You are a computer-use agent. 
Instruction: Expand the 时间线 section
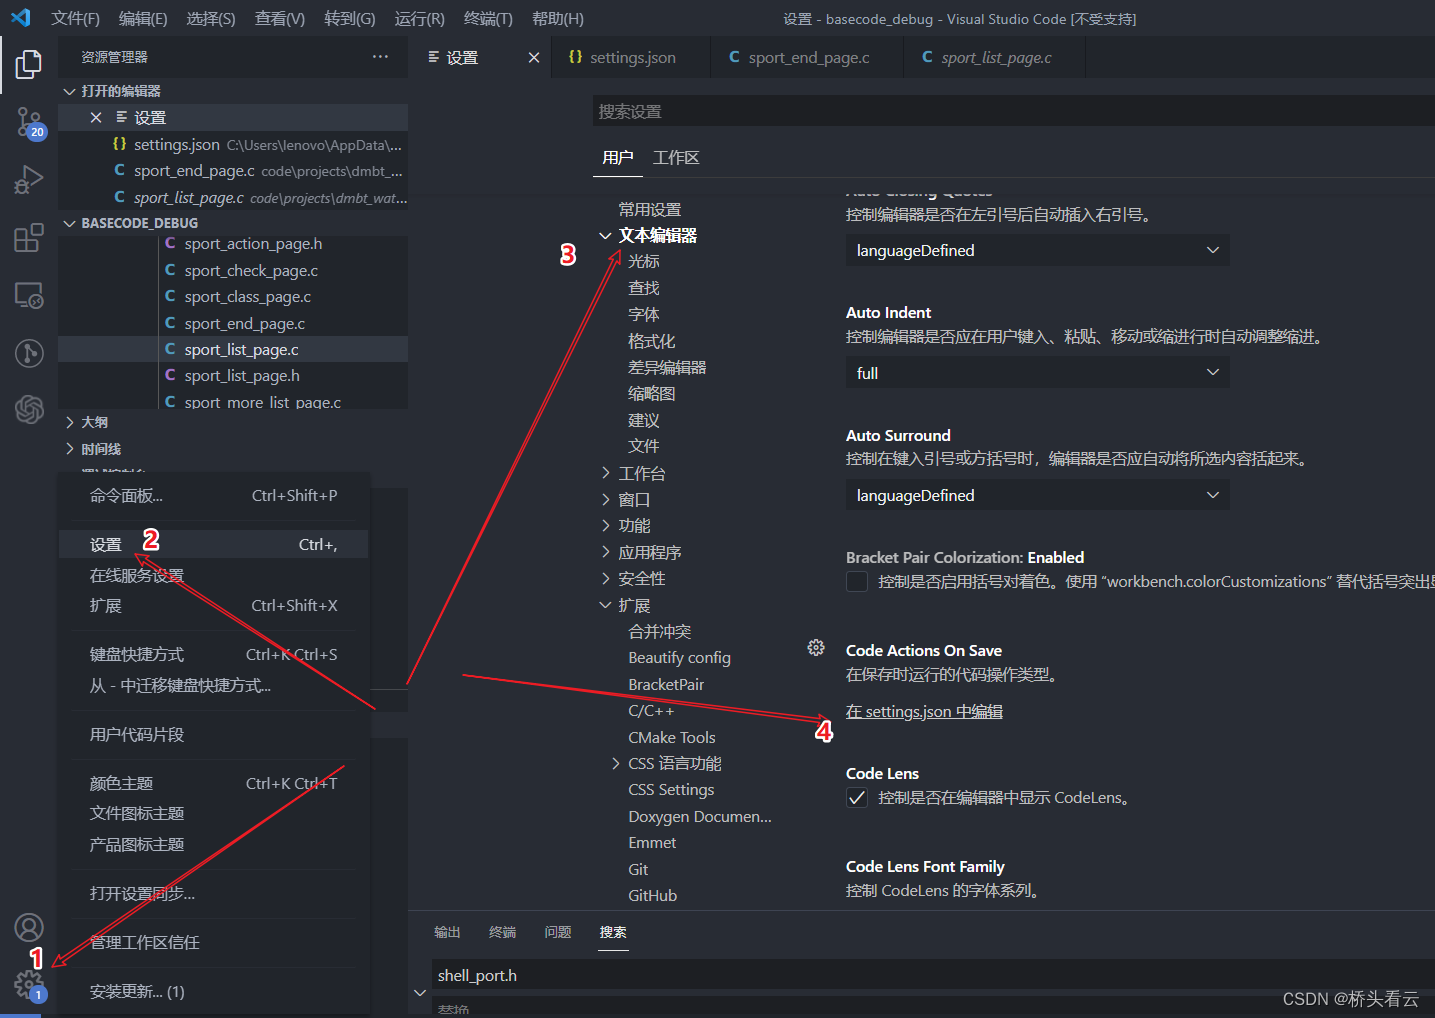point(70,449)
